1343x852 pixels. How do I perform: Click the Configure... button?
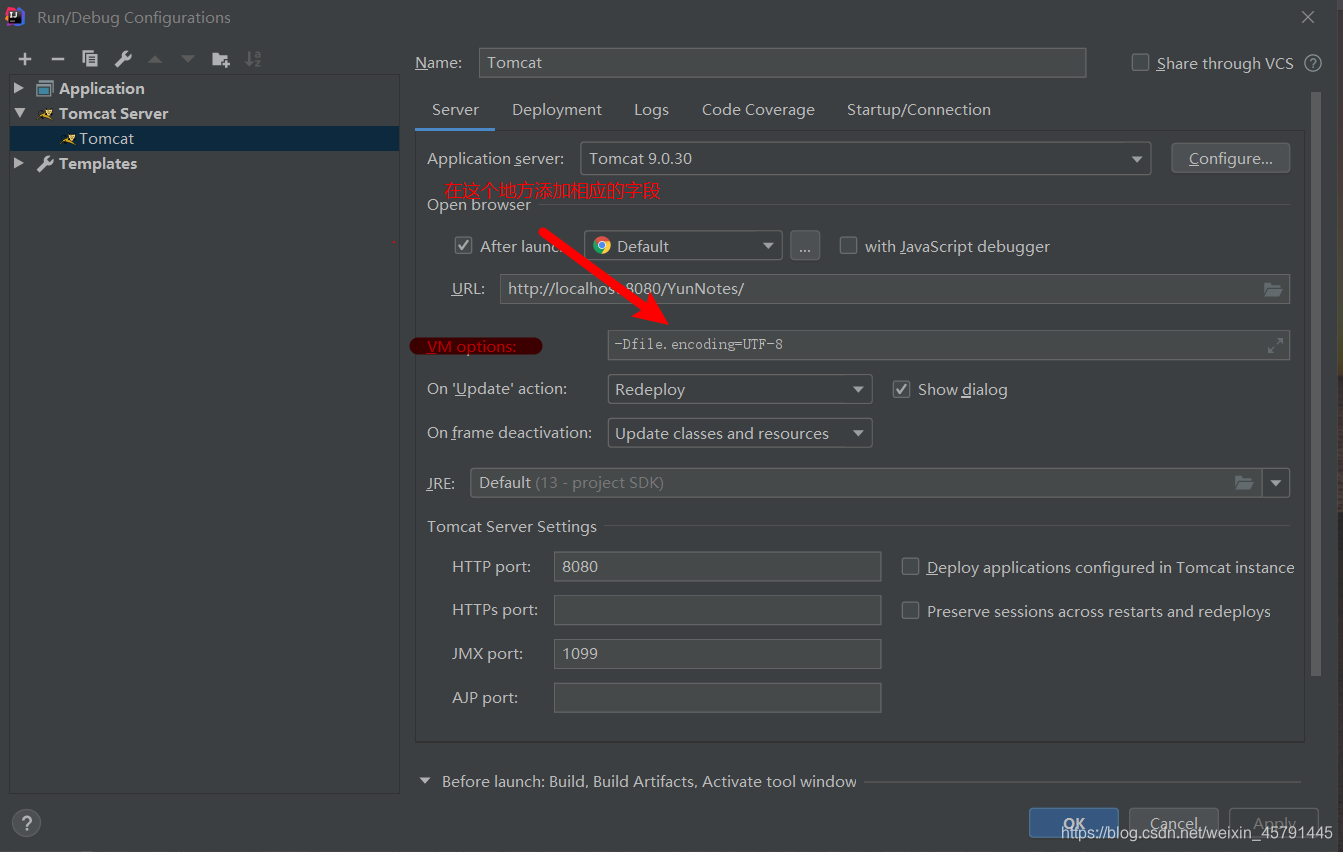[1230, 158]
